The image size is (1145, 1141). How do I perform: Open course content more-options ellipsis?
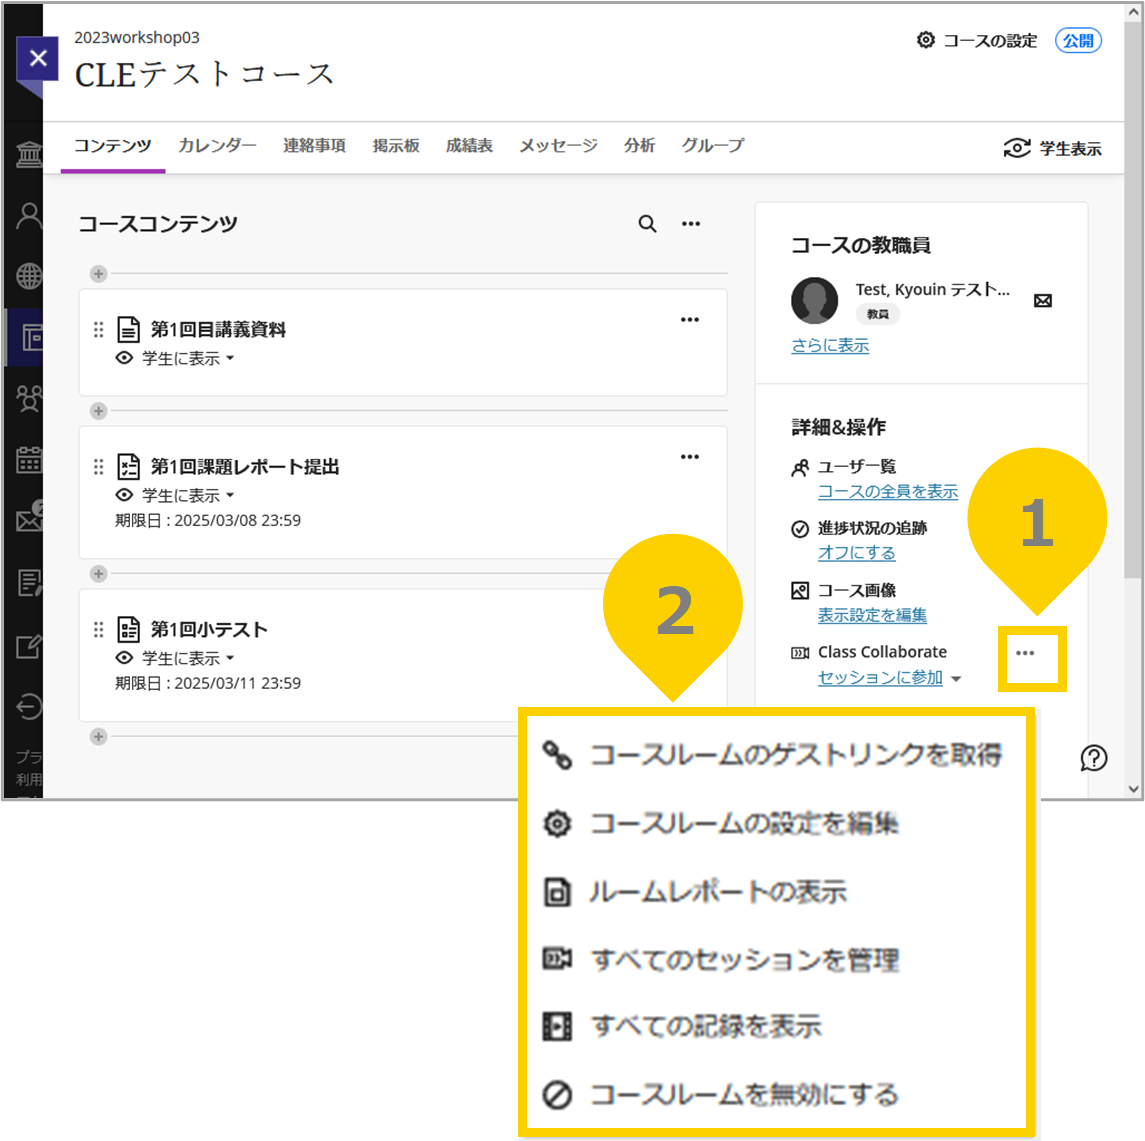tap(691, 223)
